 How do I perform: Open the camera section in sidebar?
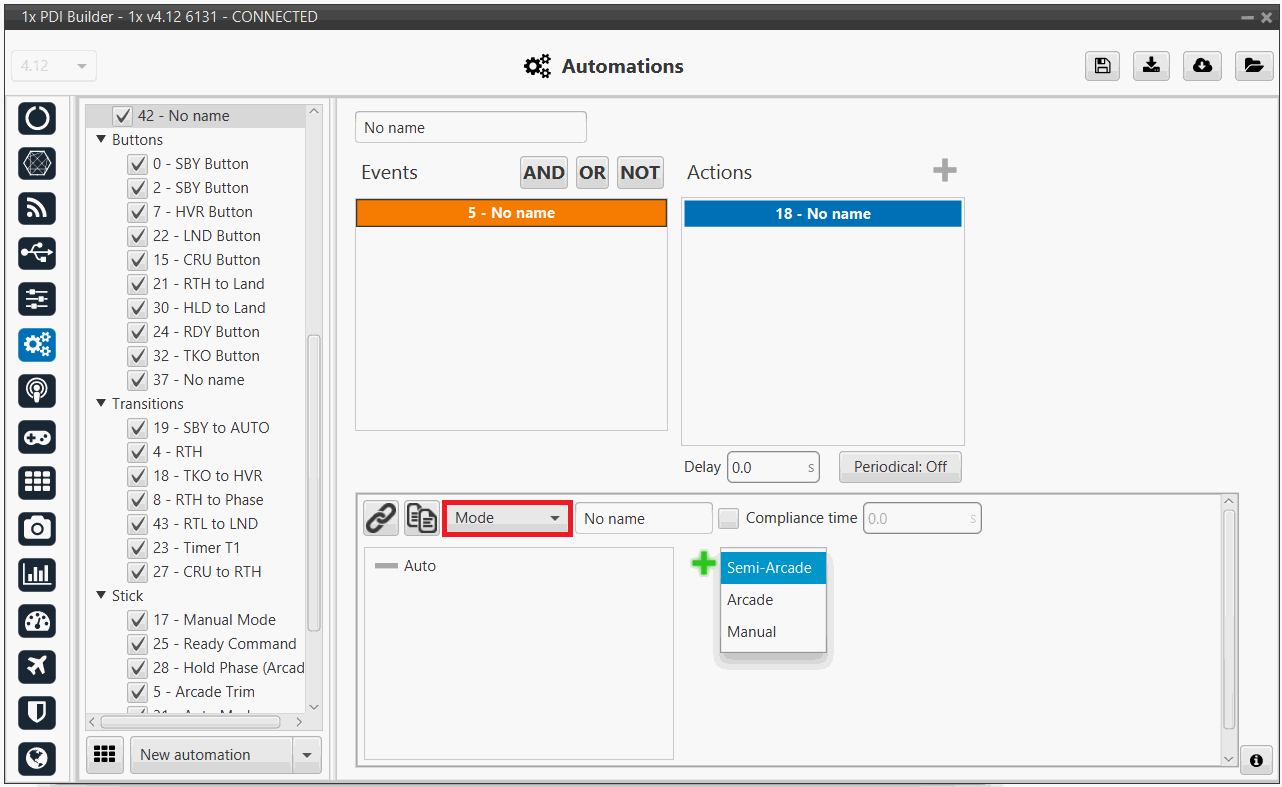click(37, 528)
